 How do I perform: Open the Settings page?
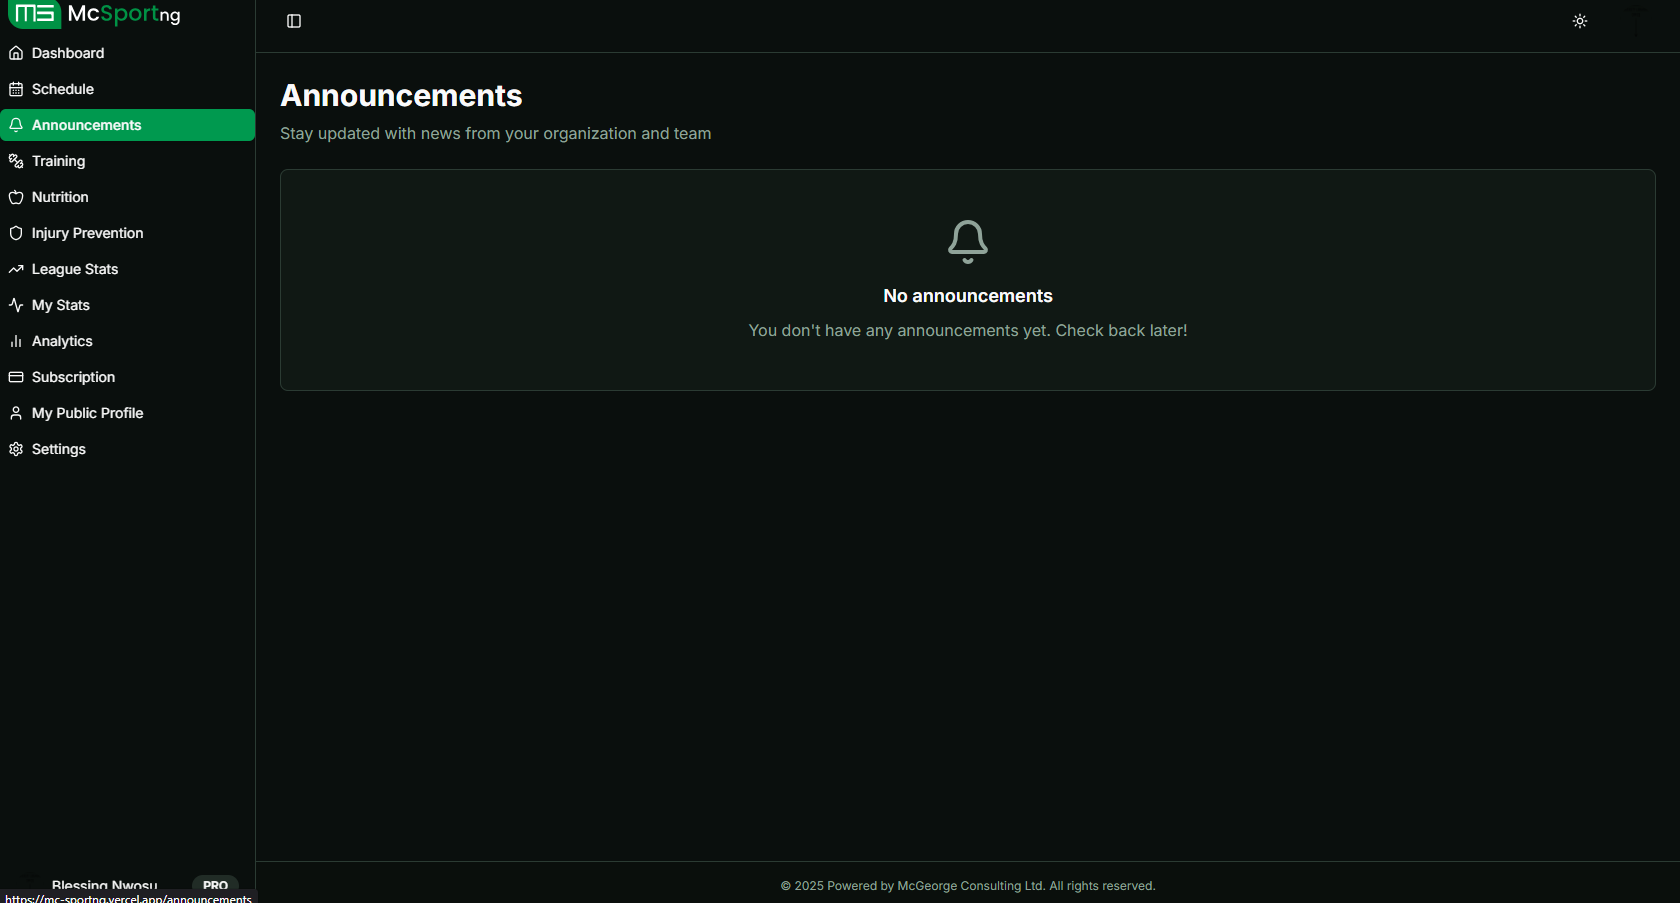tap(58, 449)
